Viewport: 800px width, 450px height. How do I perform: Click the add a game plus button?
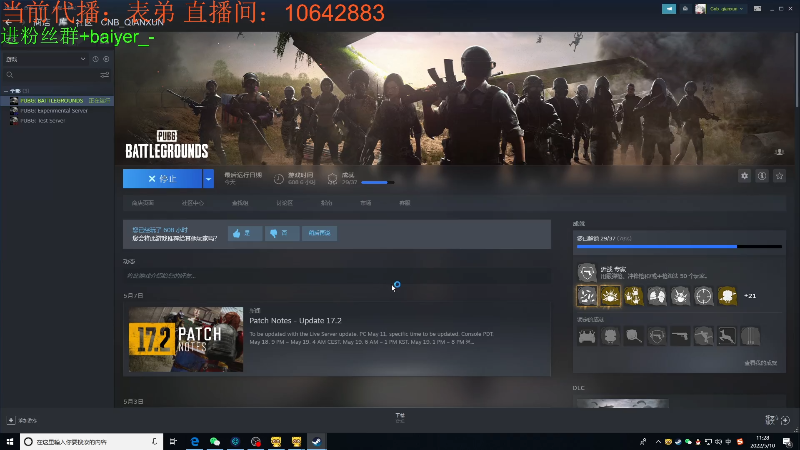11,420
